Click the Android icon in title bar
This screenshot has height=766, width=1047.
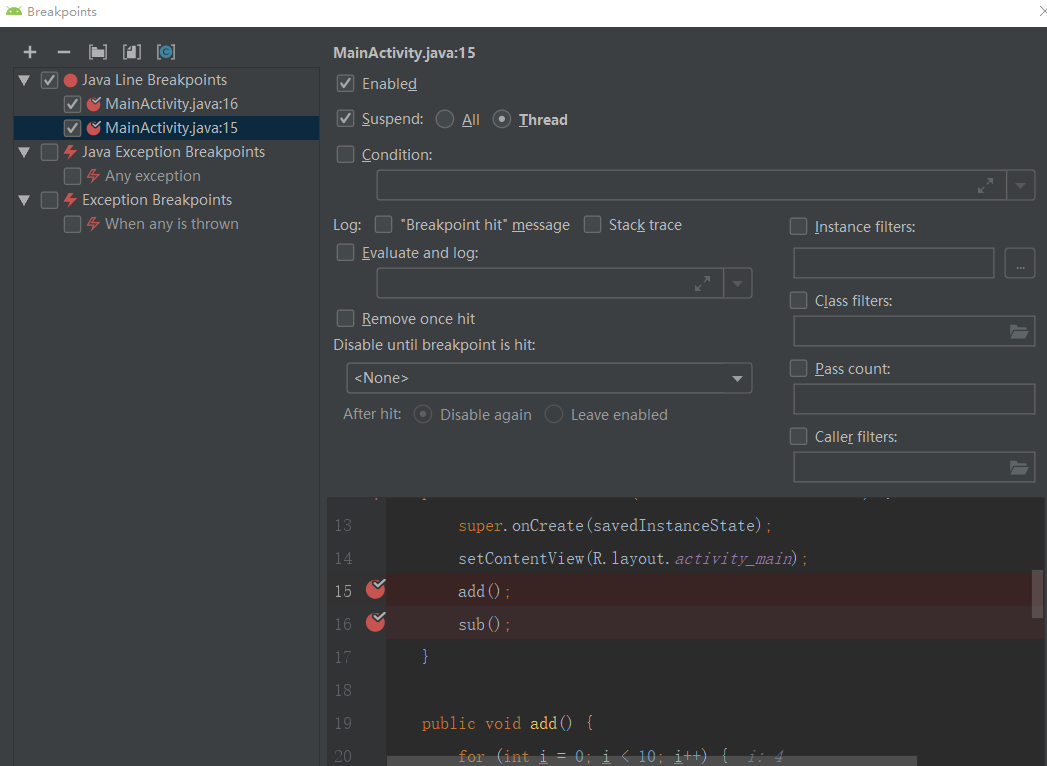(13, 11)
